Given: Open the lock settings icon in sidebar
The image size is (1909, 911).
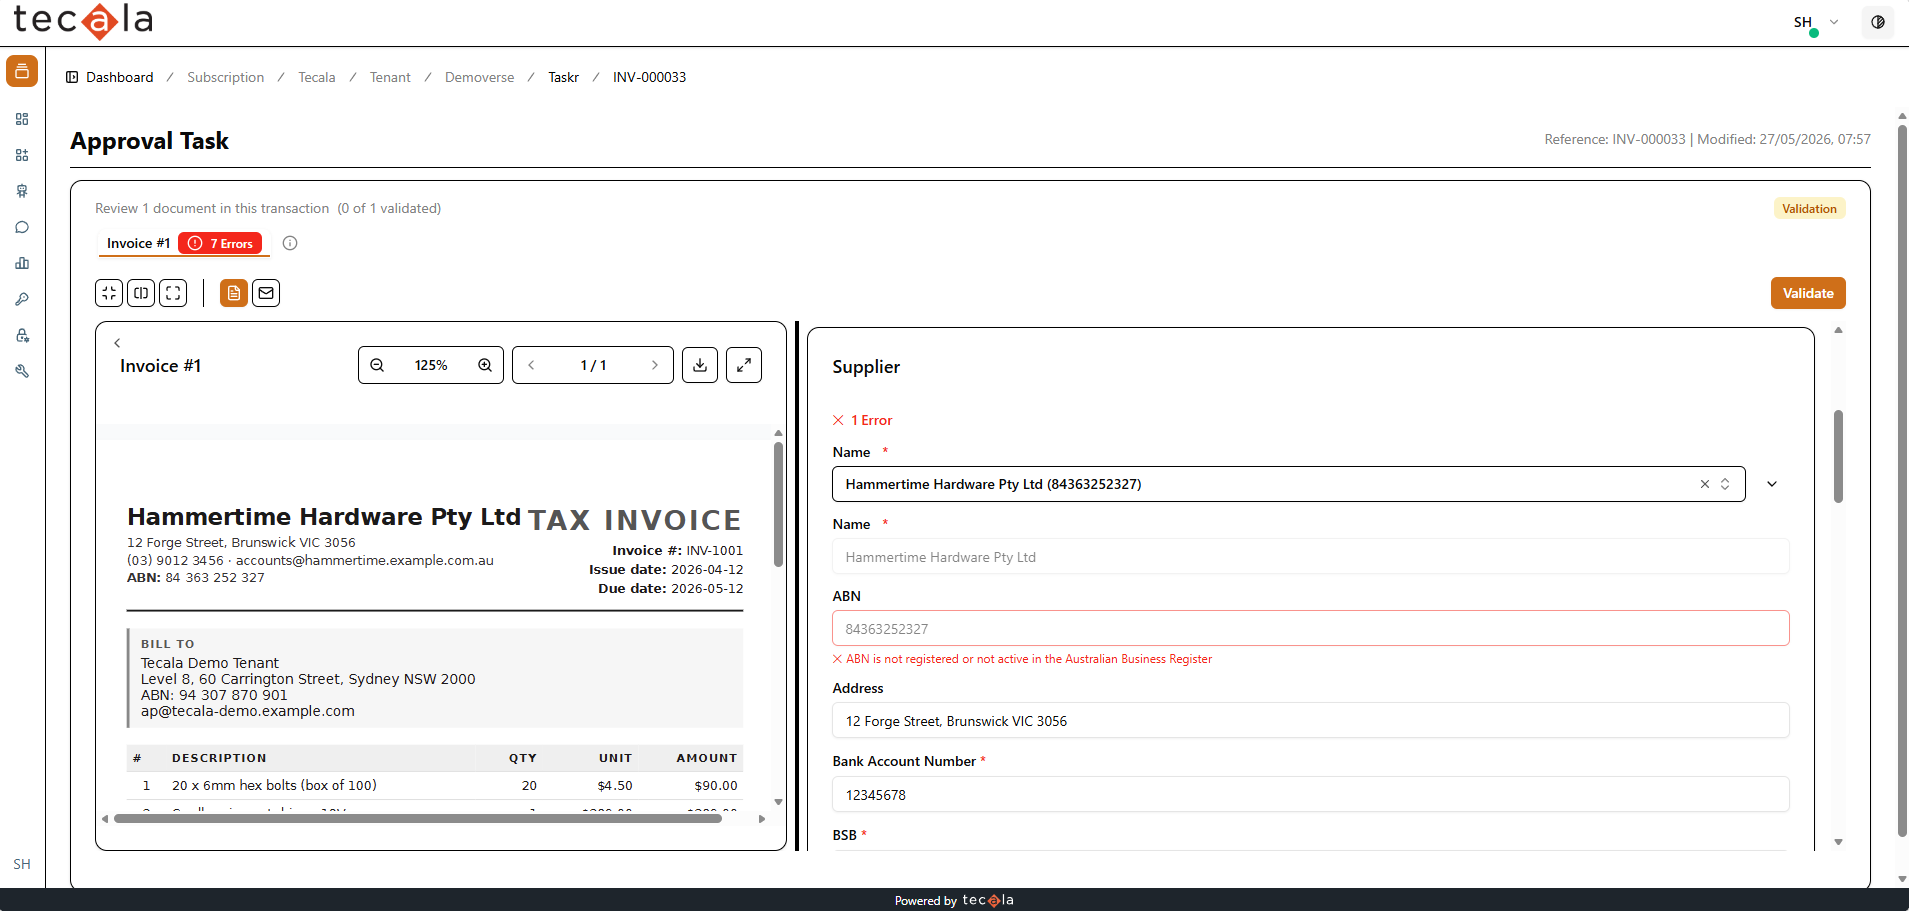Looking at the screenshot, I should [22, 335].
